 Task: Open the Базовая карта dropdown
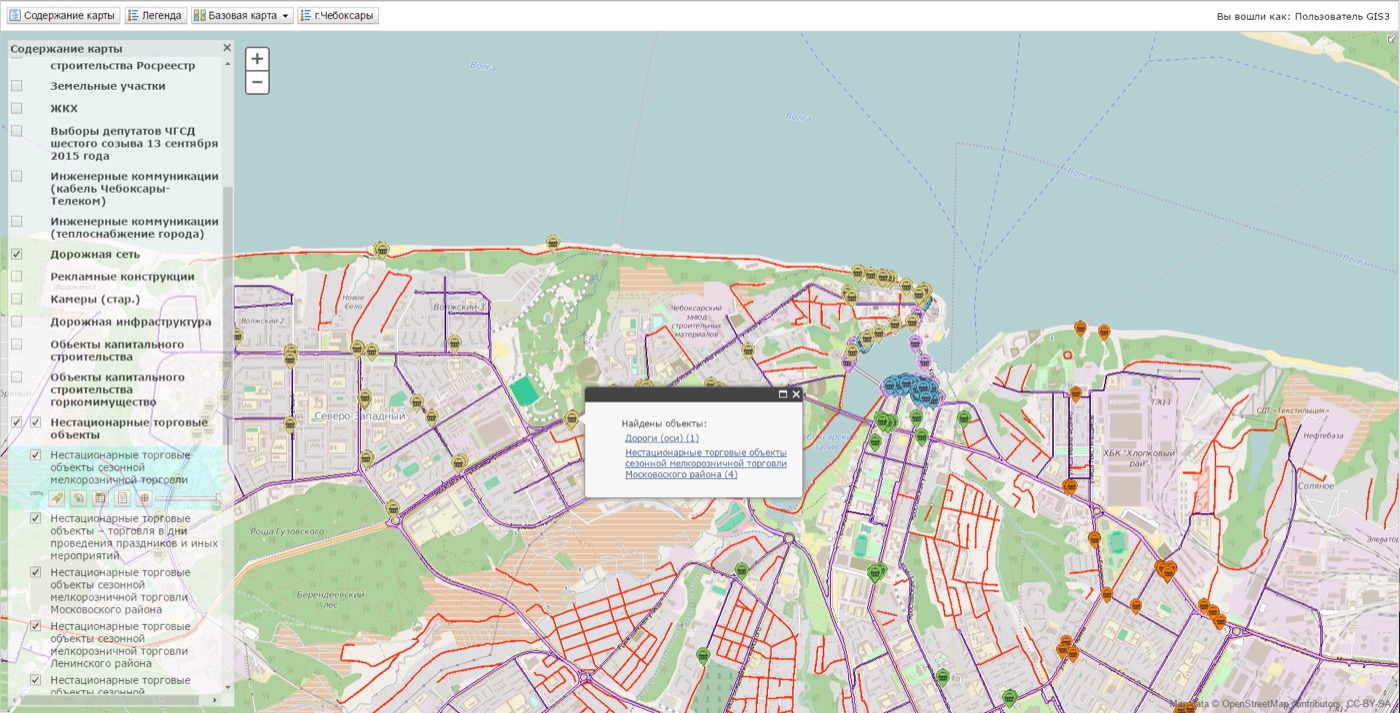click(x=242, y=16)
